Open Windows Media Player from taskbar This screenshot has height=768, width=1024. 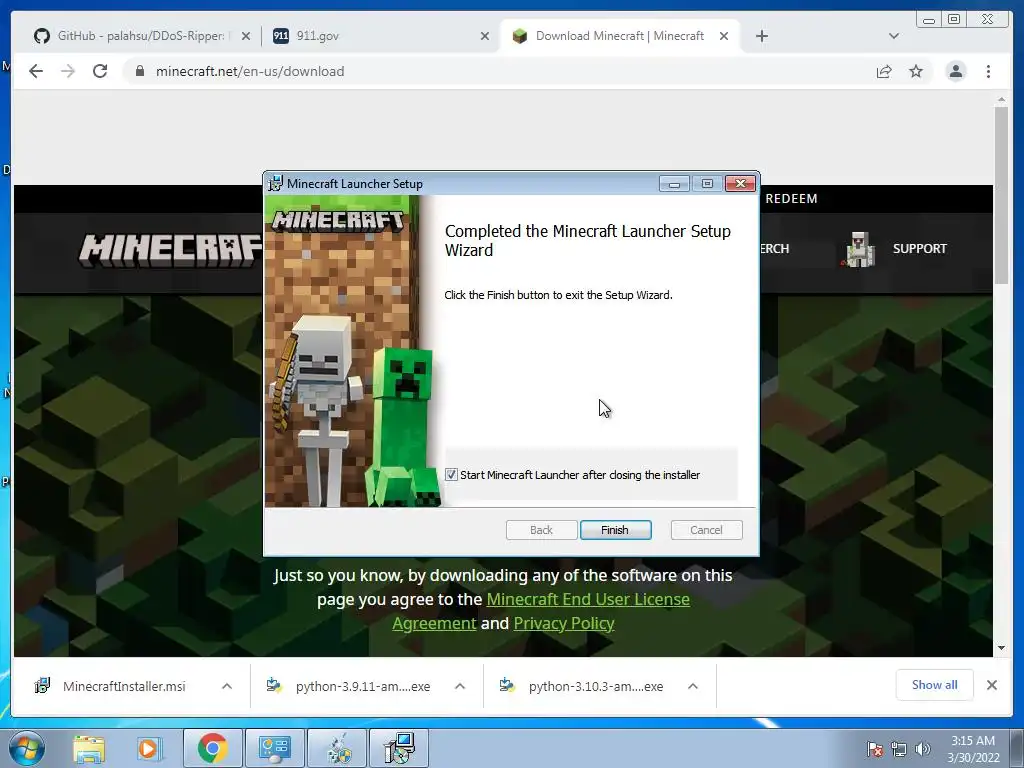[149, 748]
